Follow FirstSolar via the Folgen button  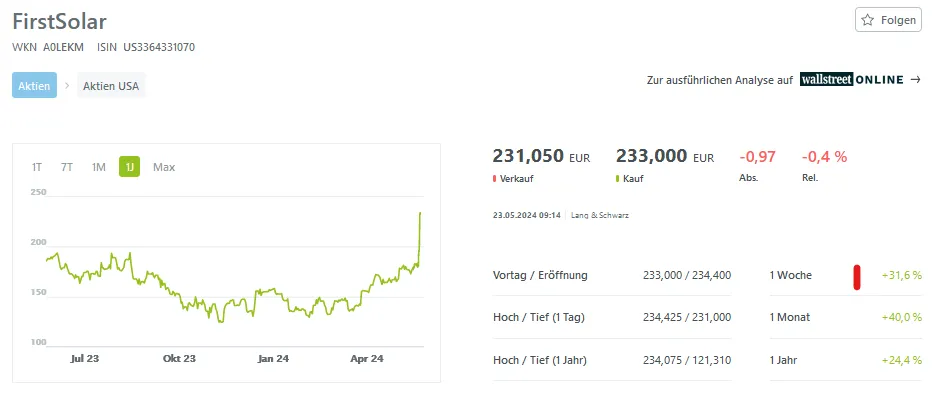pos(888,20)
